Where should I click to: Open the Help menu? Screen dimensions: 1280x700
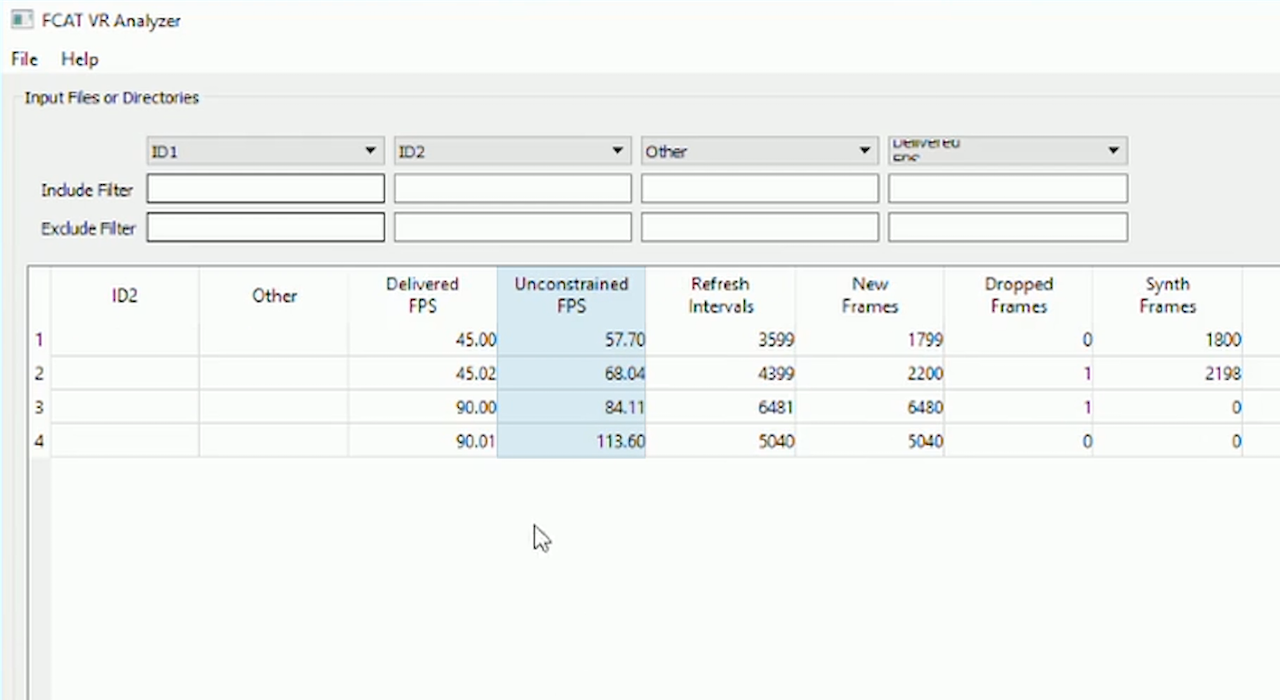(79, 59)
